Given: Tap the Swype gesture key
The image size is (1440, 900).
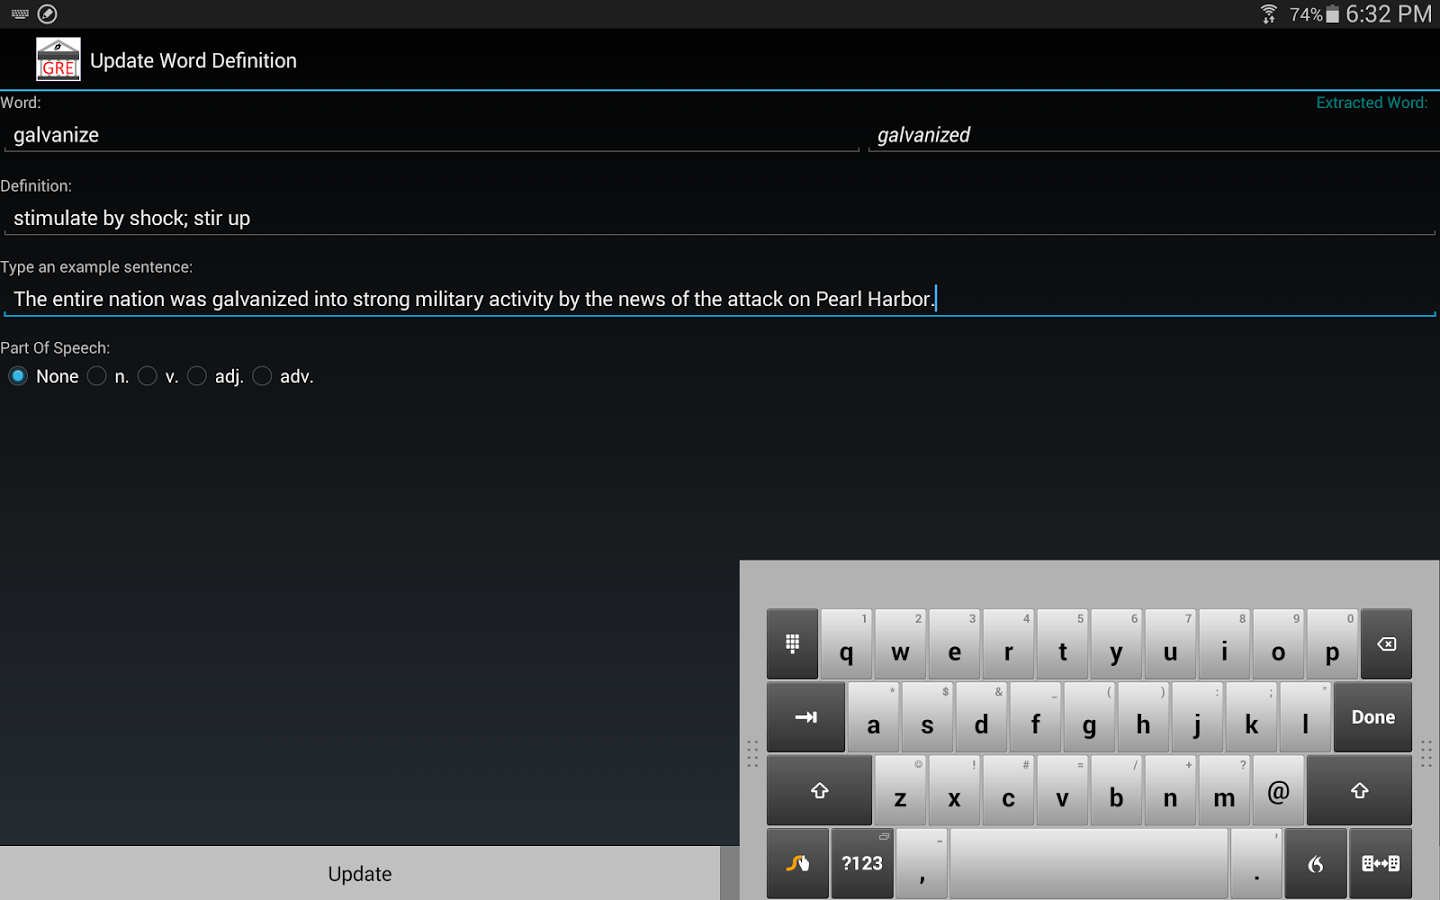Looking at the screenshot, I should pyautogui.click(x=797, y=863).
